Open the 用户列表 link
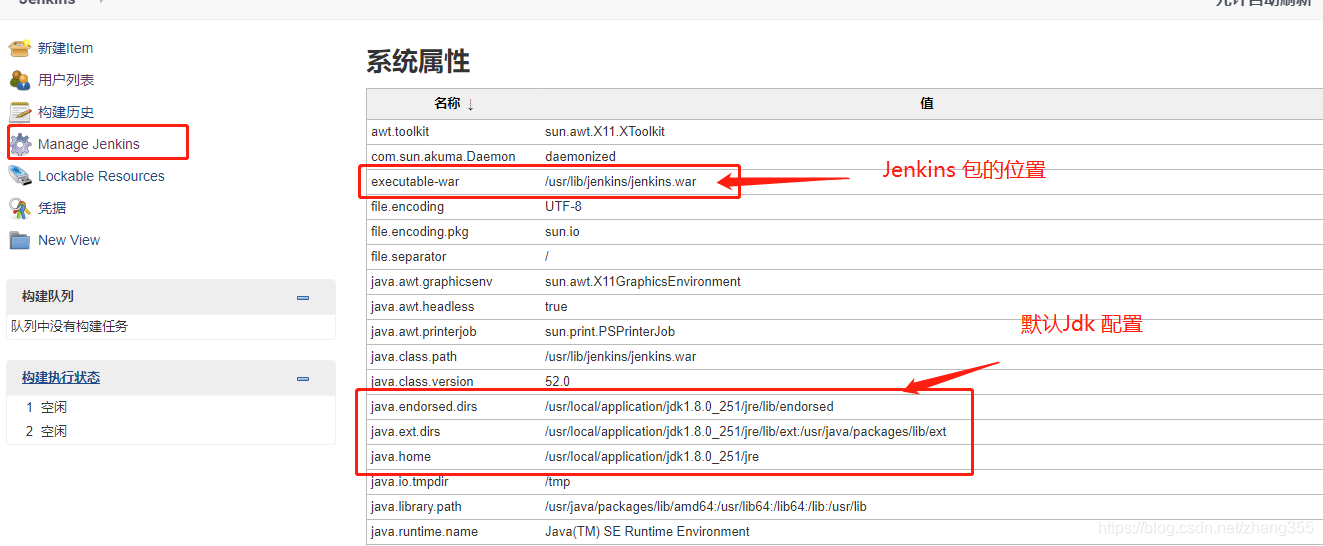Viewport: 1323px width, 546px height. point(66,80)
